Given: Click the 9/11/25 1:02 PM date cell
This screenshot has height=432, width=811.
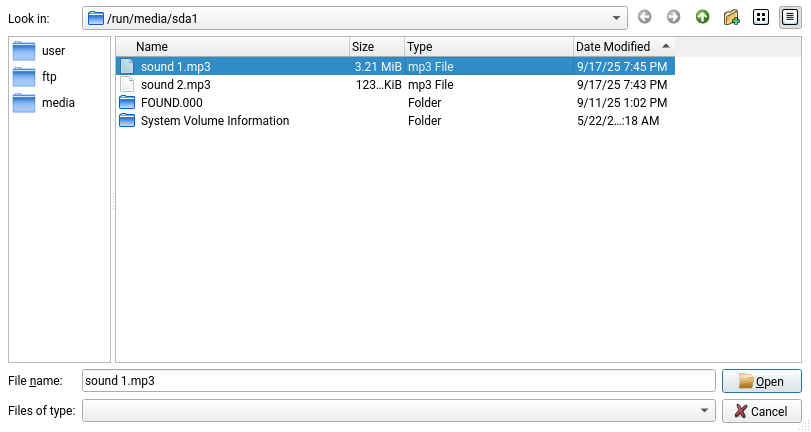Looking at the screenshot, I should (622, 103).
